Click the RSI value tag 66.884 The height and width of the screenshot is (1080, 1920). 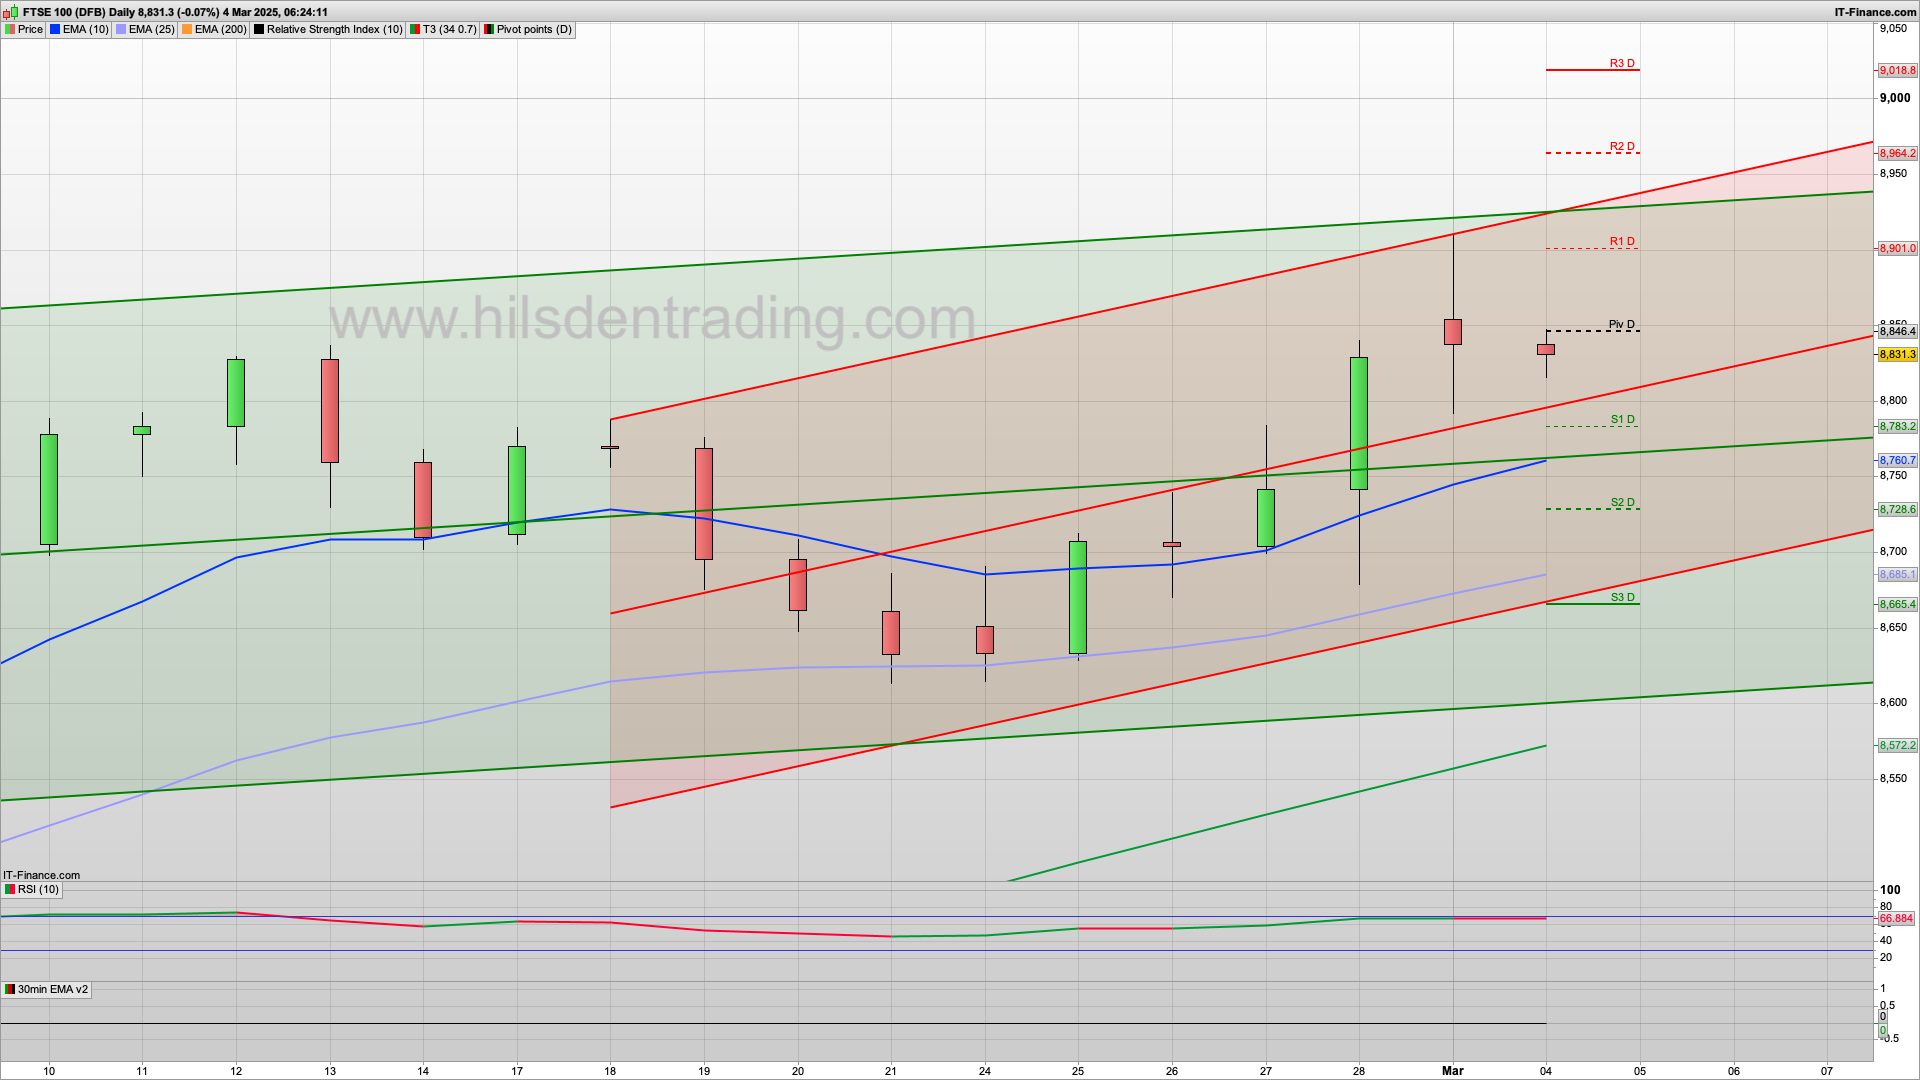1895,918
